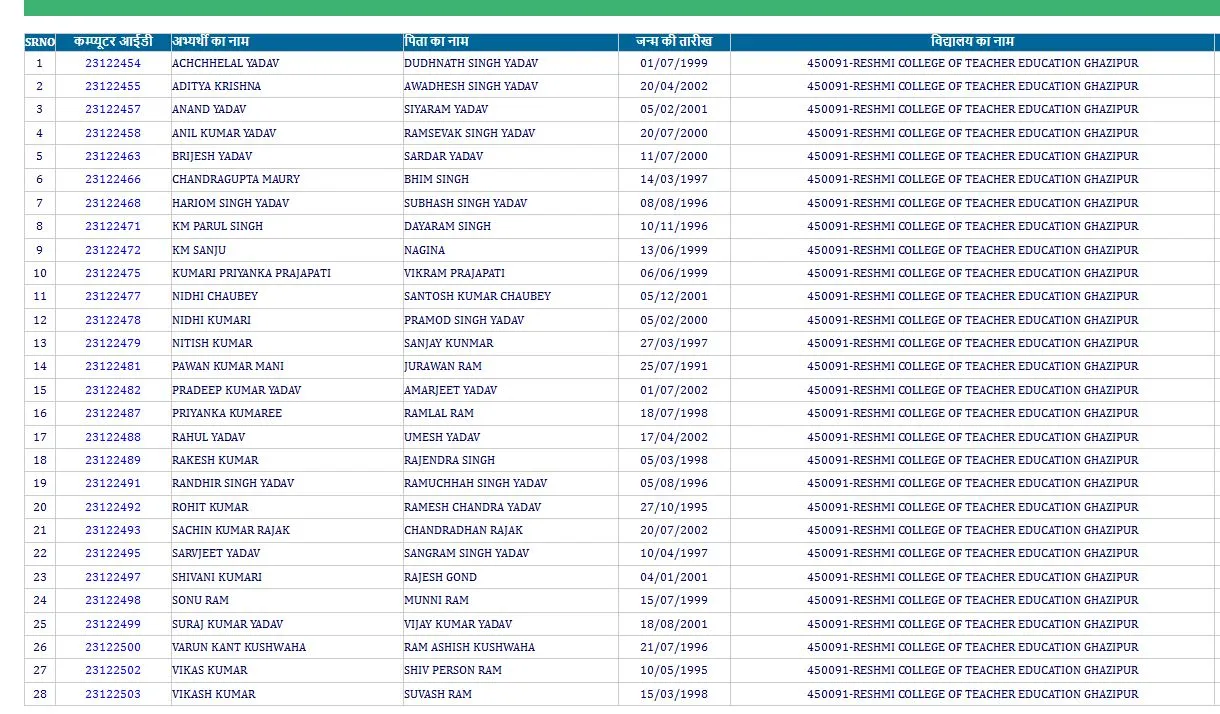Select computer ID 23122472 for KM Sanju
The width and height of the screenshot is (1220, 714).
click(x=113, y=250)
